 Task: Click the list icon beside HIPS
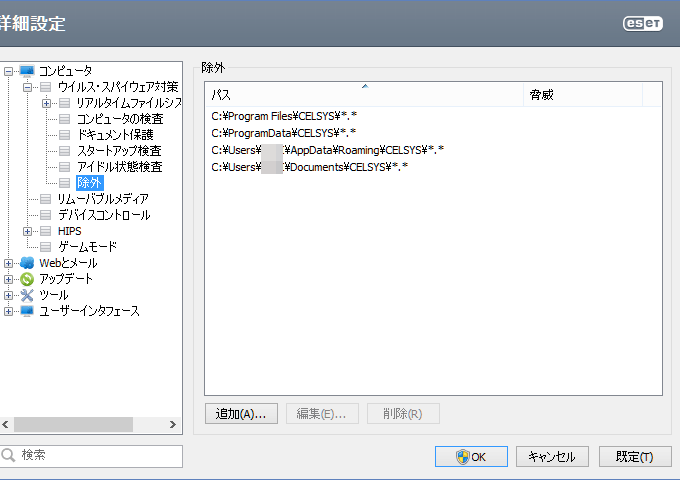tap(46, 231)
